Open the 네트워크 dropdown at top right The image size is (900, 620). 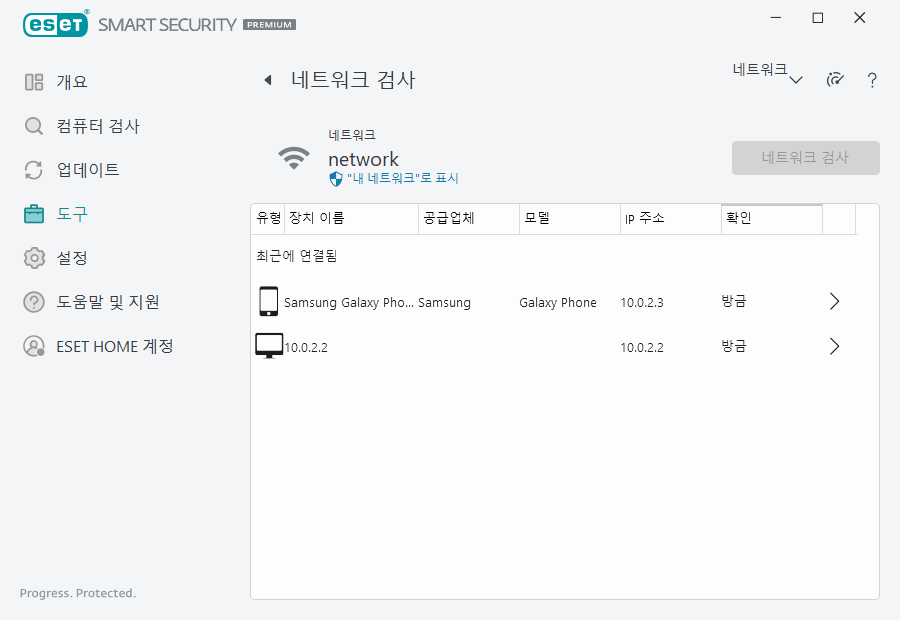[x=767, y=74]
